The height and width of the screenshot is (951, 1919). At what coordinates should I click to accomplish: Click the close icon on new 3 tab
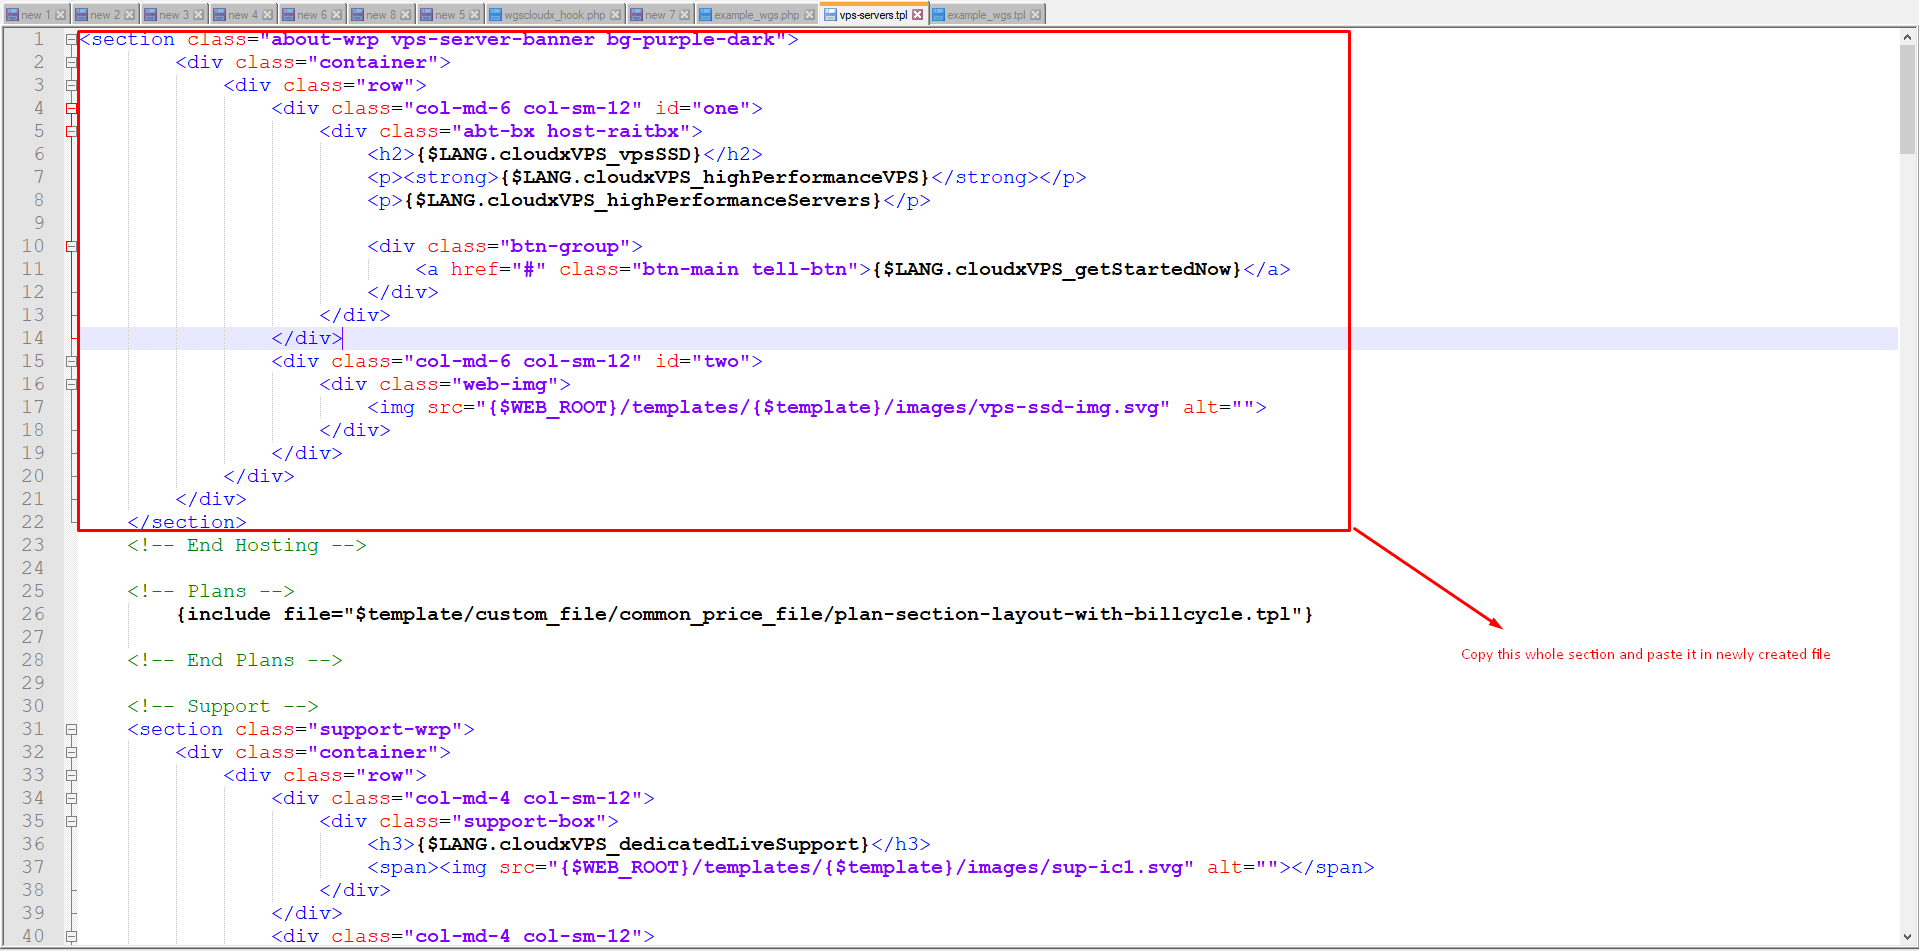pos(199,15)
